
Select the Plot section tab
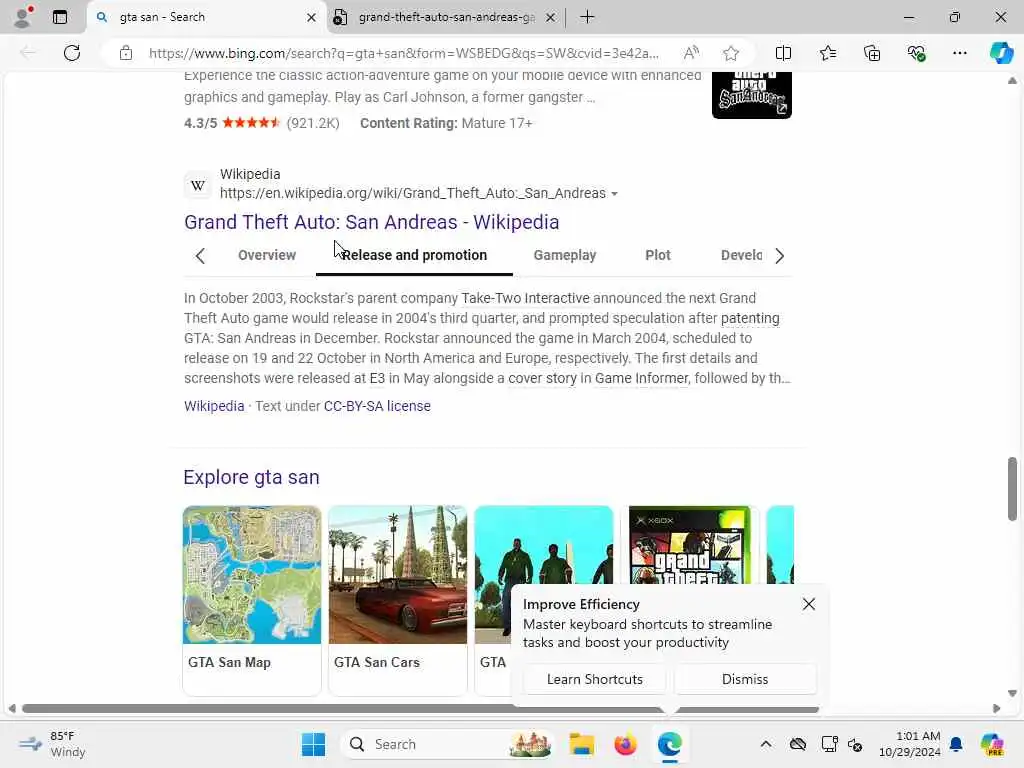point(658,255)
